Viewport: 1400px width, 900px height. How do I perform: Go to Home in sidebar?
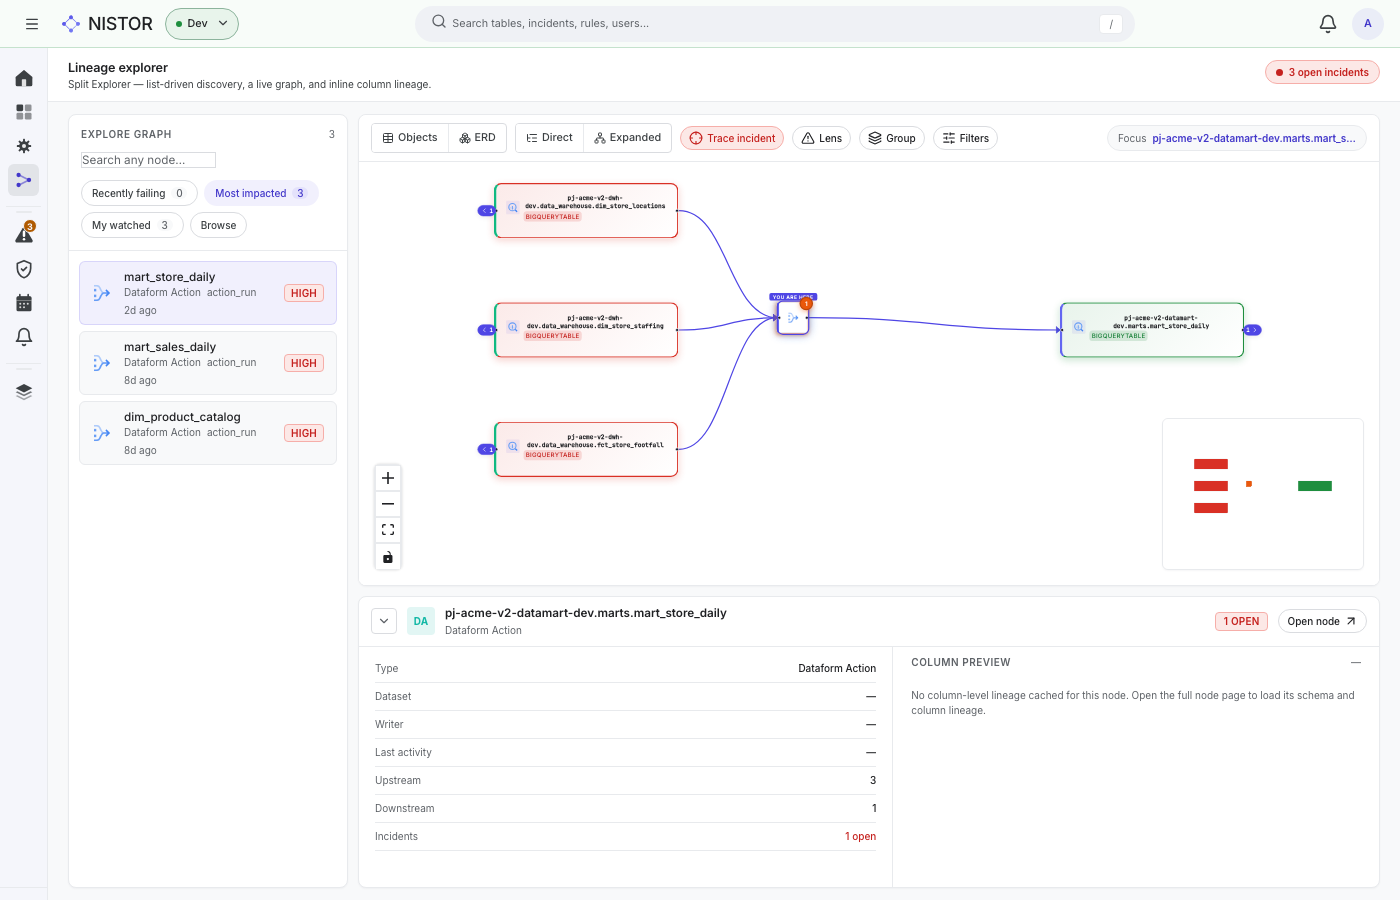click(x=24, y=78)
